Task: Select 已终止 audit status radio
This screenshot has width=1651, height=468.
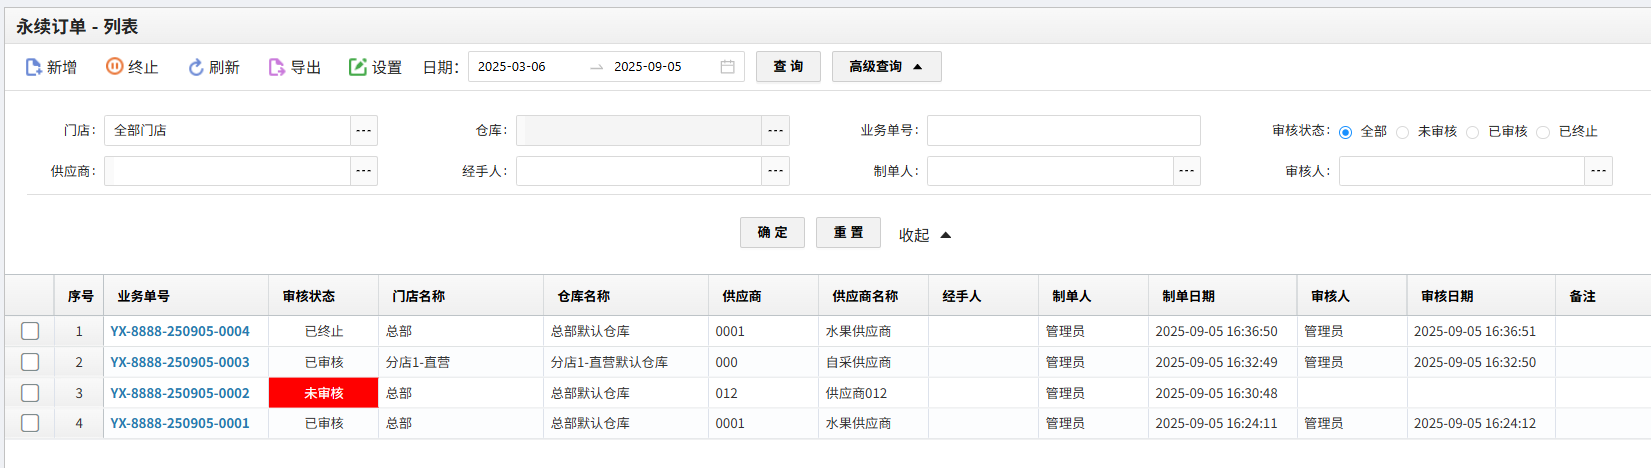Action: [1544, 132]
